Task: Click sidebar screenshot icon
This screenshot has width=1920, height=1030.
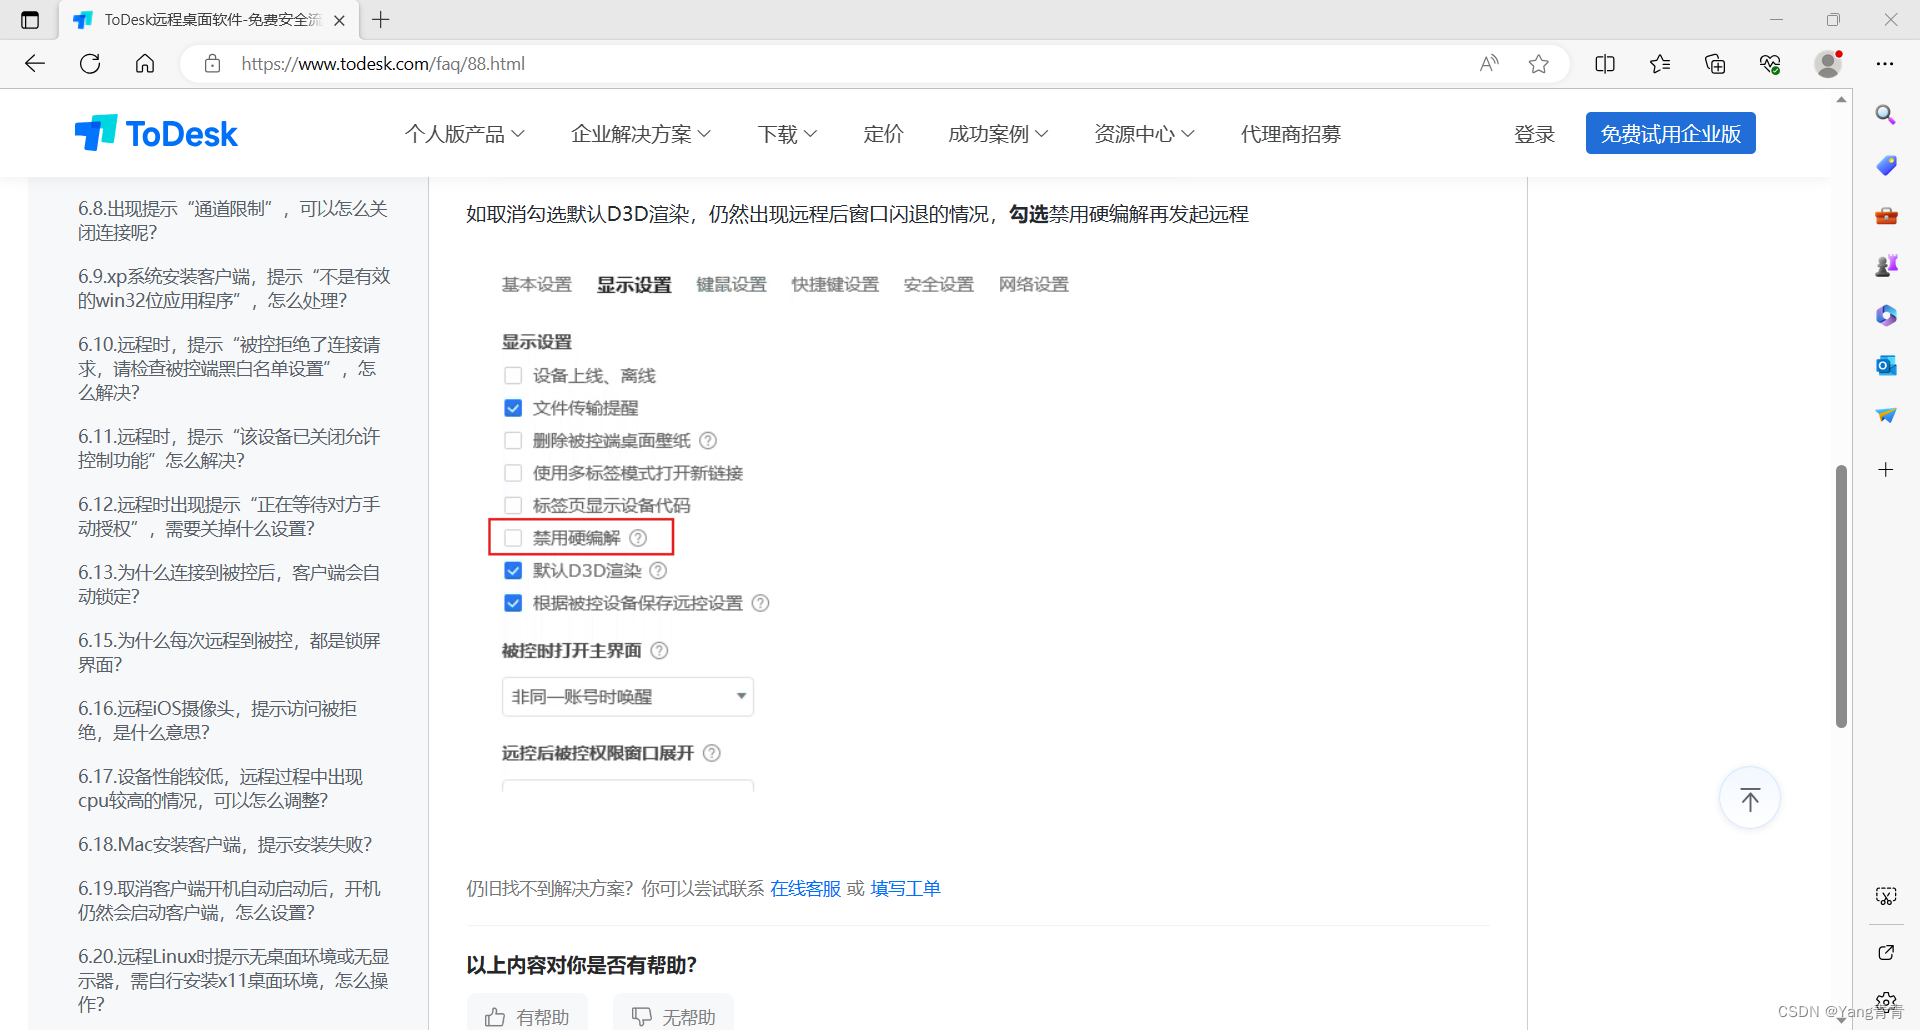Action: 1886,896
